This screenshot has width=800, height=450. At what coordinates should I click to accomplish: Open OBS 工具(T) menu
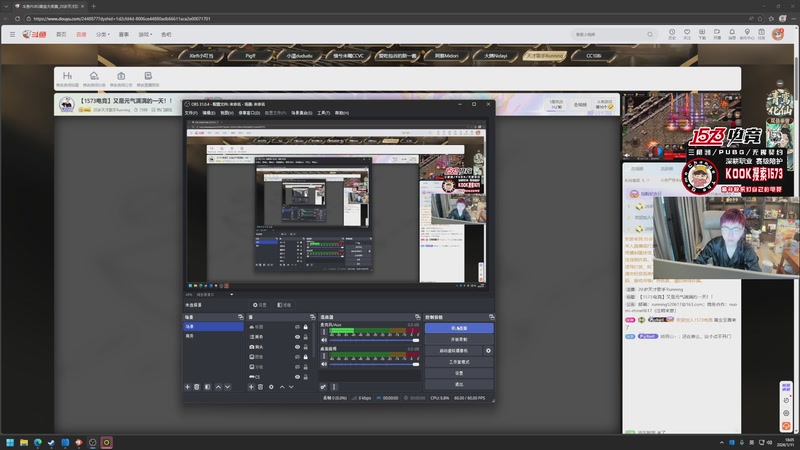tap(323, 113)
